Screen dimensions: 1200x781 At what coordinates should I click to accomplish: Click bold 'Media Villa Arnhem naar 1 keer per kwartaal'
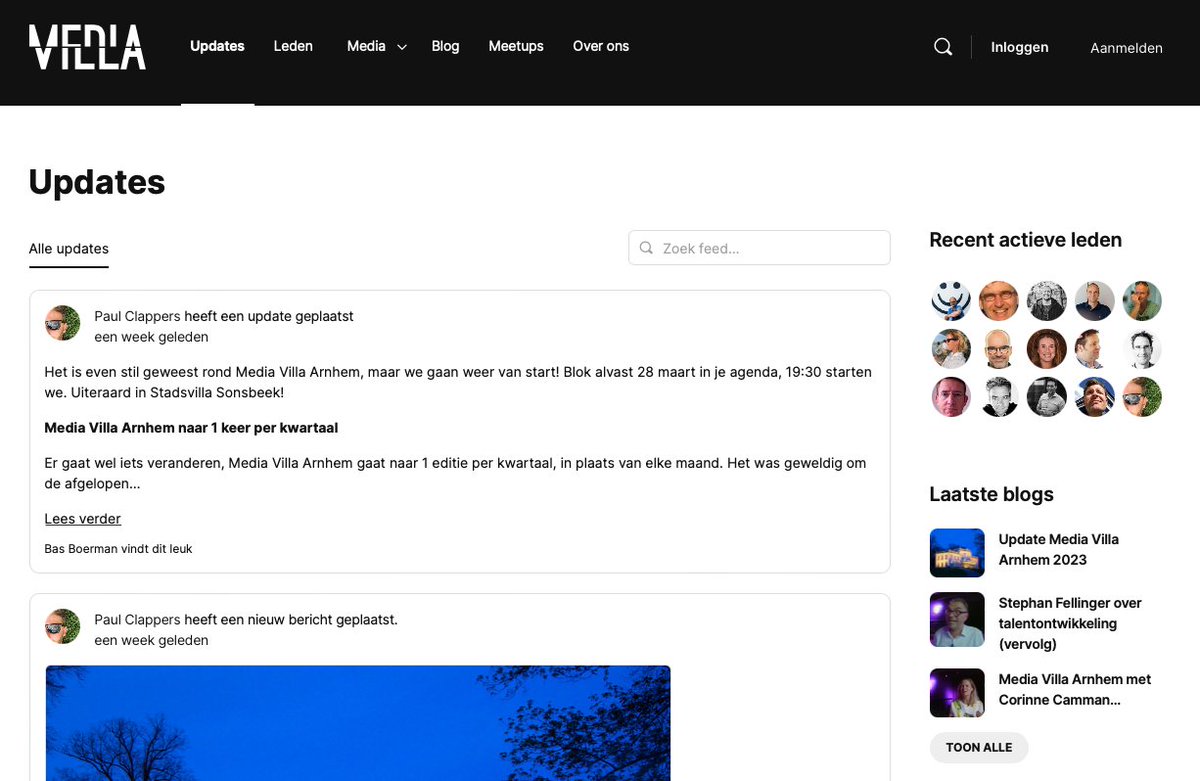pos(191,428)
